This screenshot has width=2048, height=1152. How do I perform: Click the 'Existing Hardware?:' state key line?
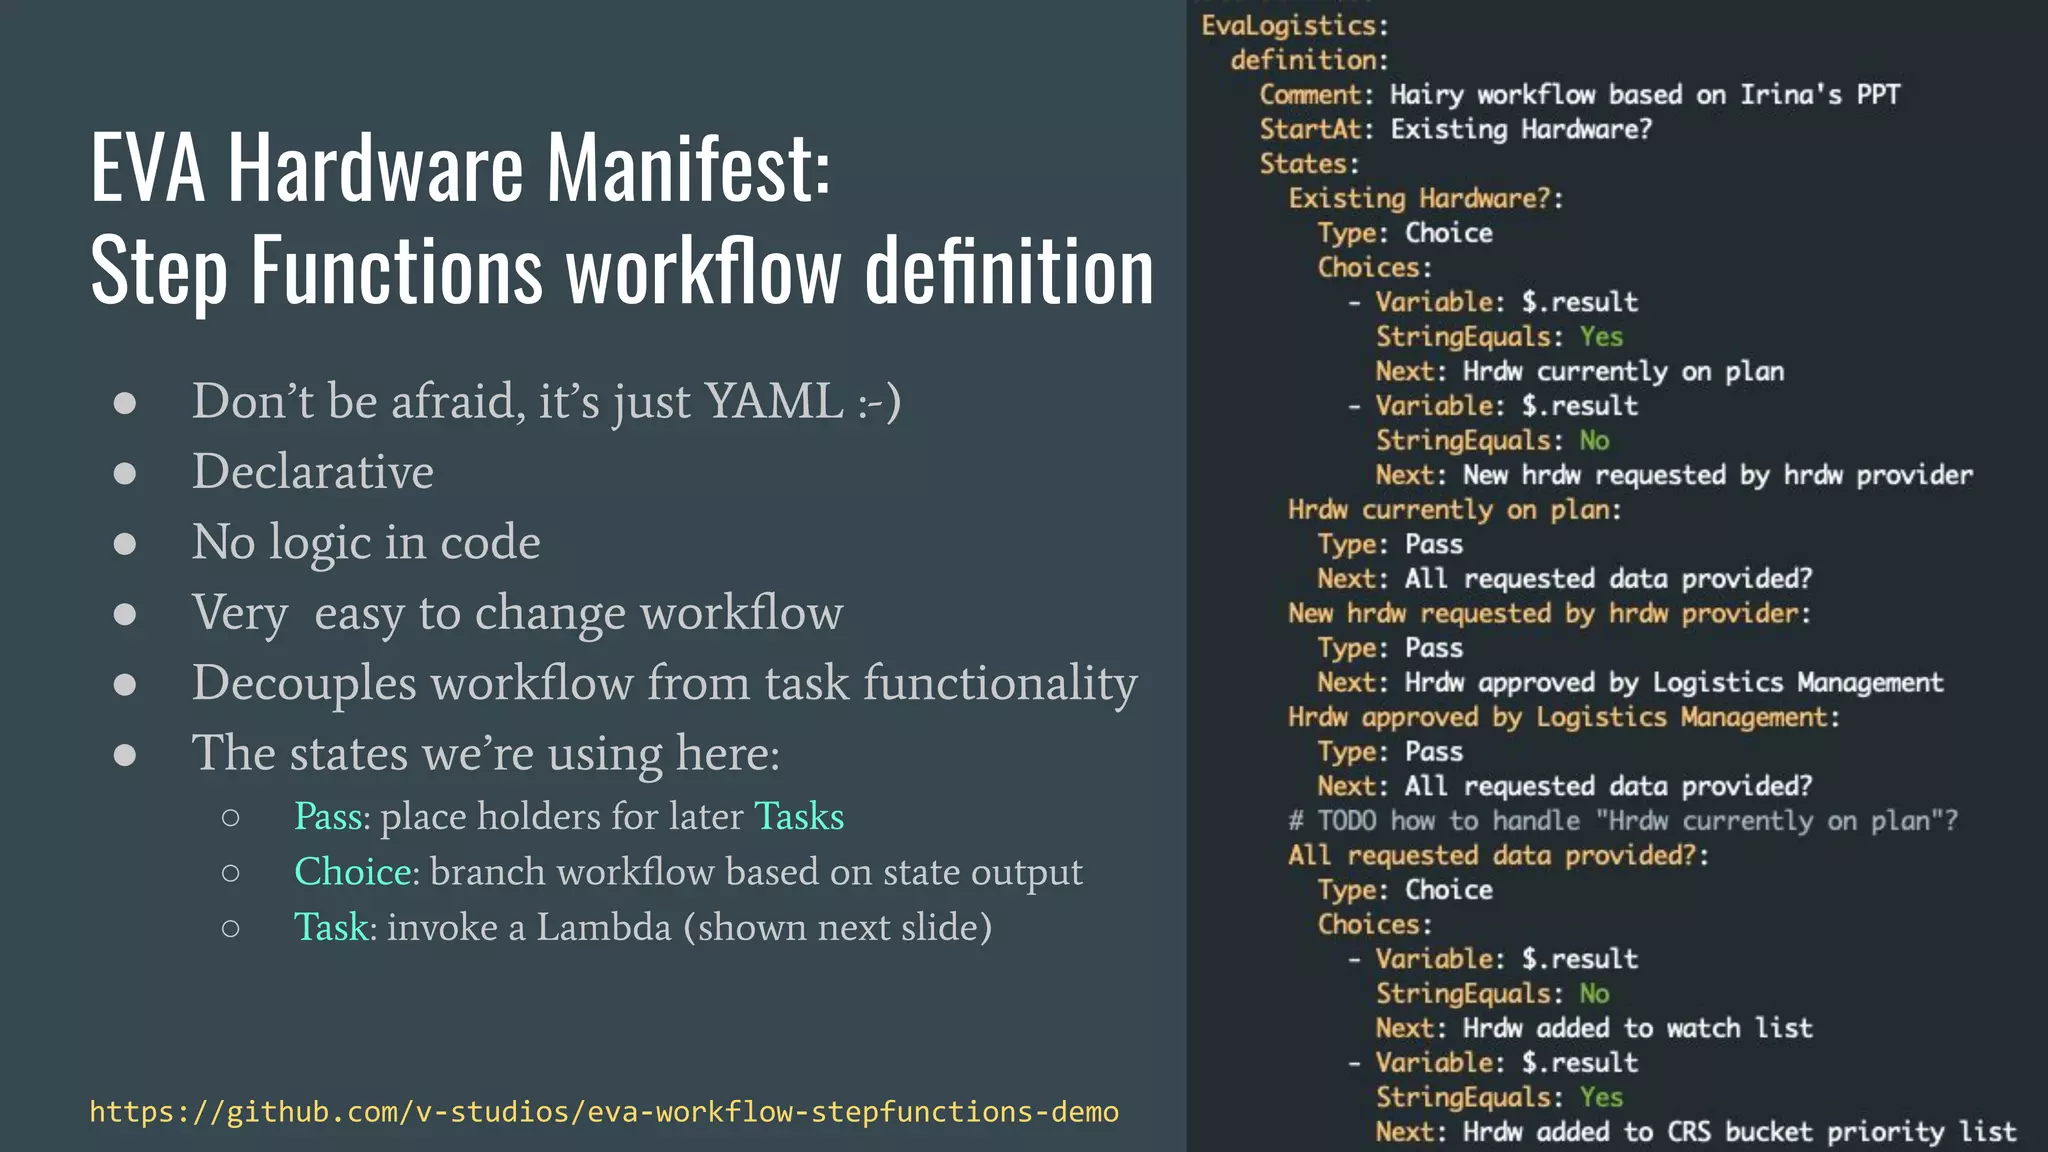click(1426, 198)
